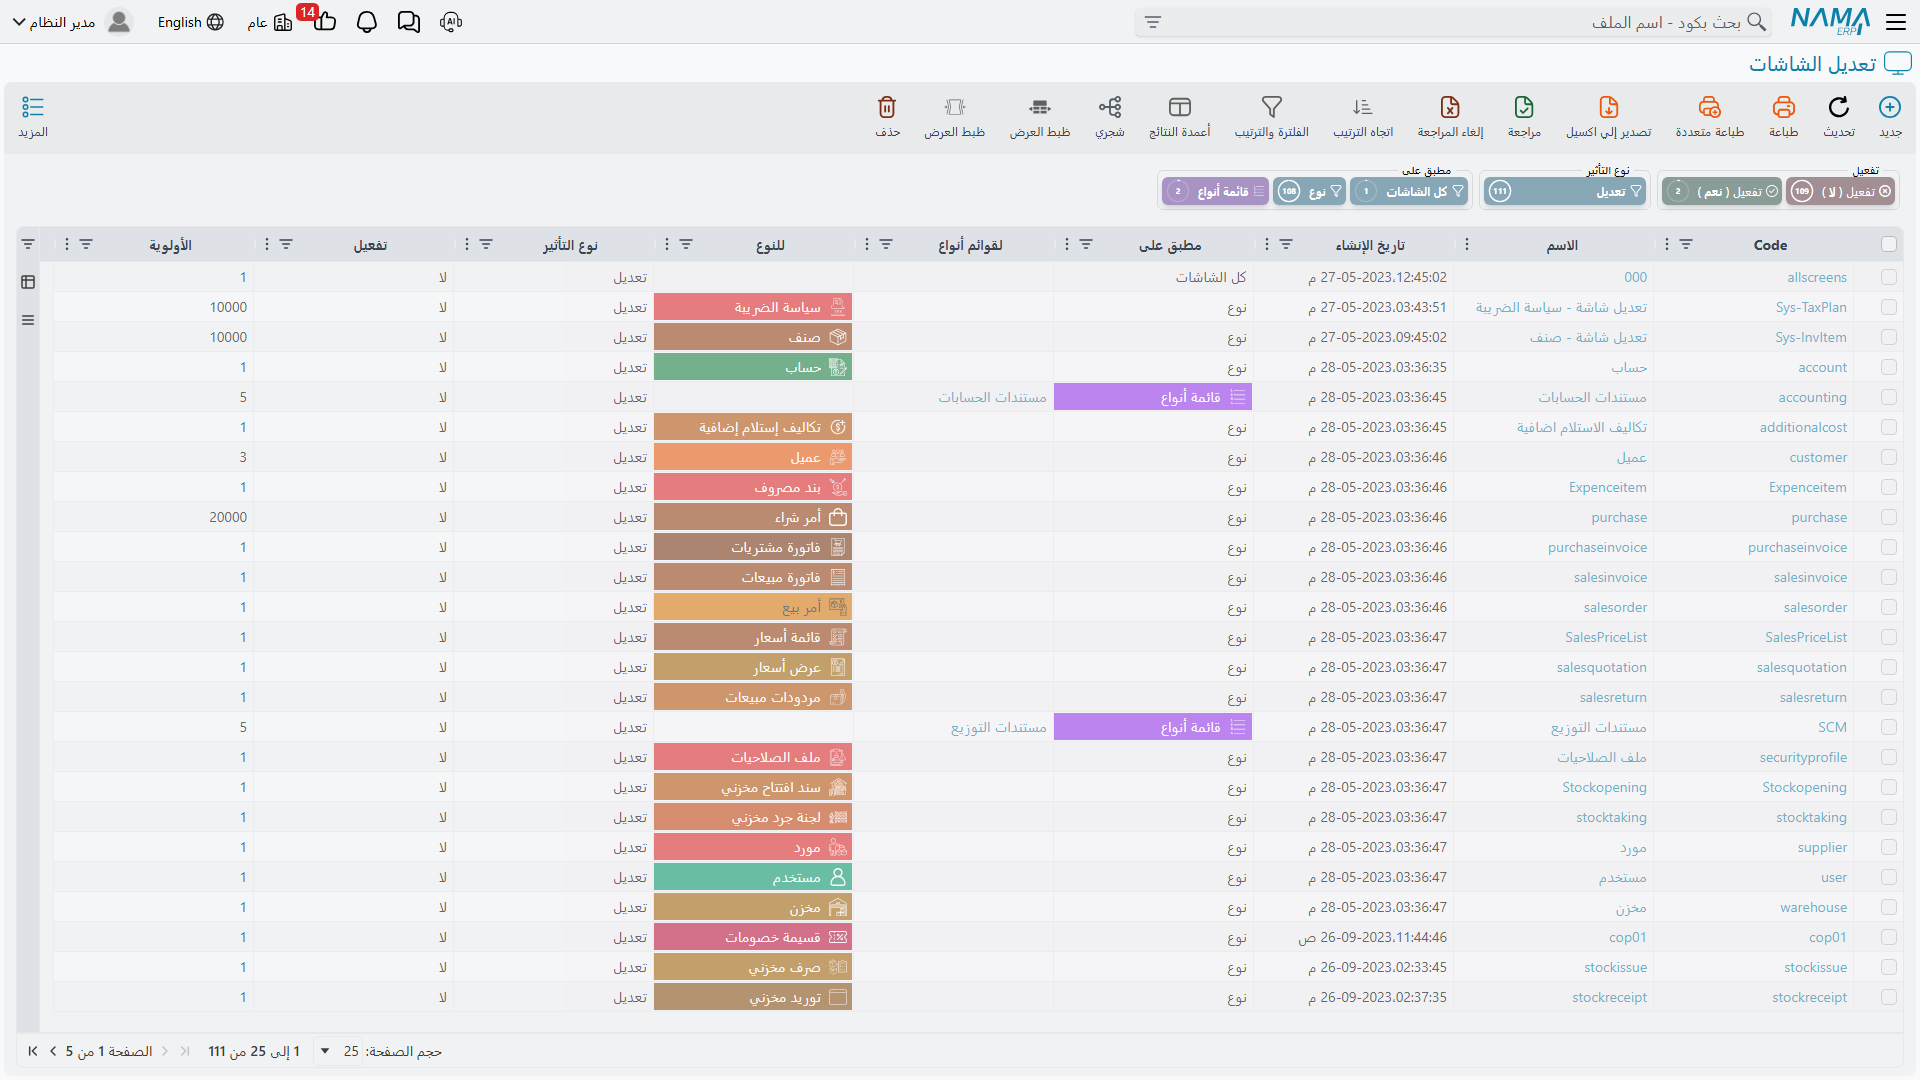The height and width of the screenshot is (1080, 1920).
Task: Open the المزيد more options menu
Action: pyautogui.click(x=33, y=116)
